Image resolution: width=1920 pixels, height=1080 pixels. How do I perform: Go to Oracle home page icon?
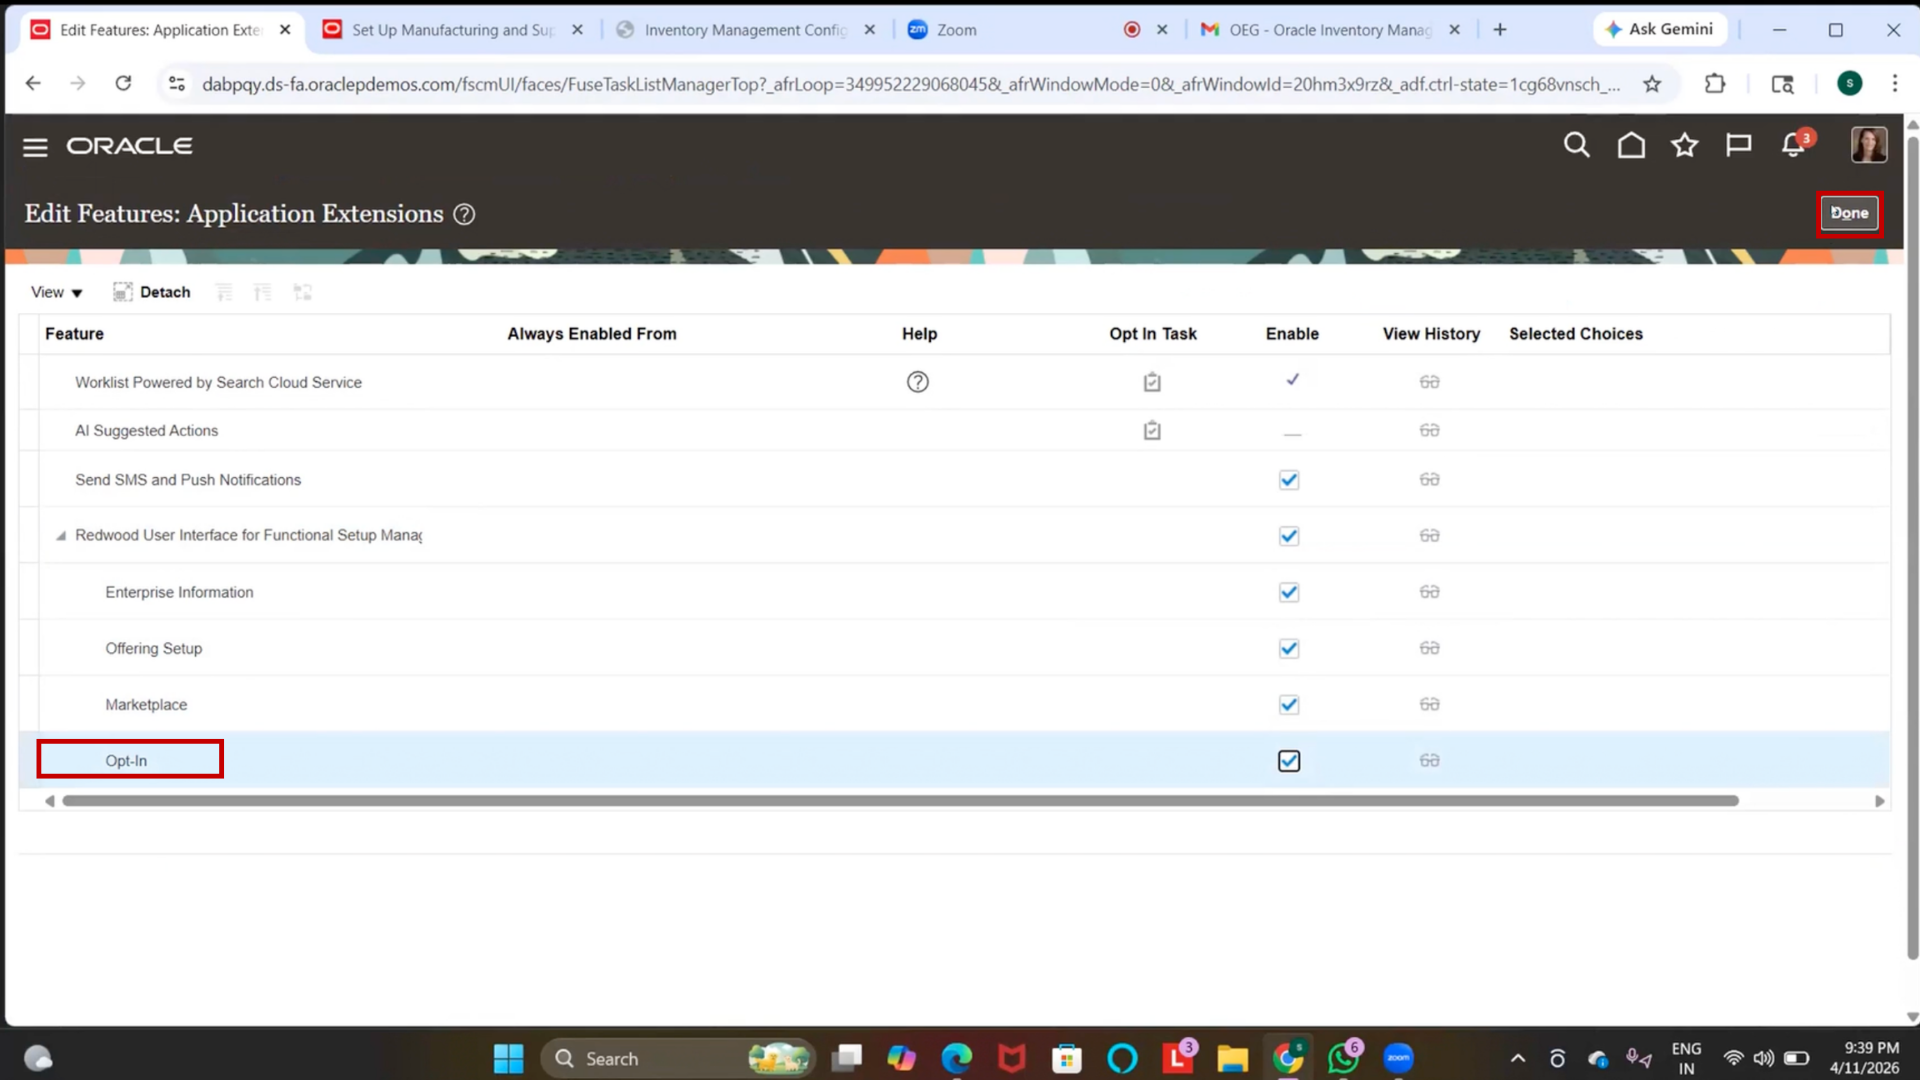pyautogui.click(x=1631, y=146)
